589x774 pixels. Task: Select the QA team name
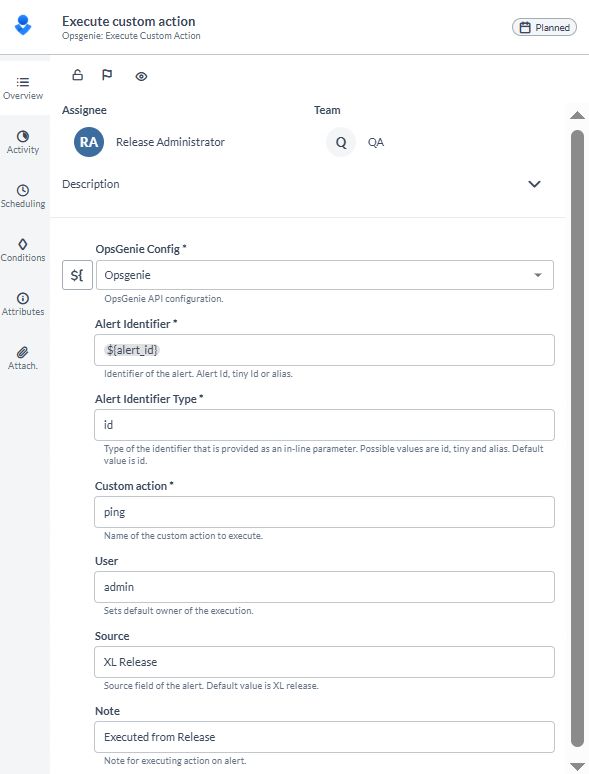tap(376, 142)
